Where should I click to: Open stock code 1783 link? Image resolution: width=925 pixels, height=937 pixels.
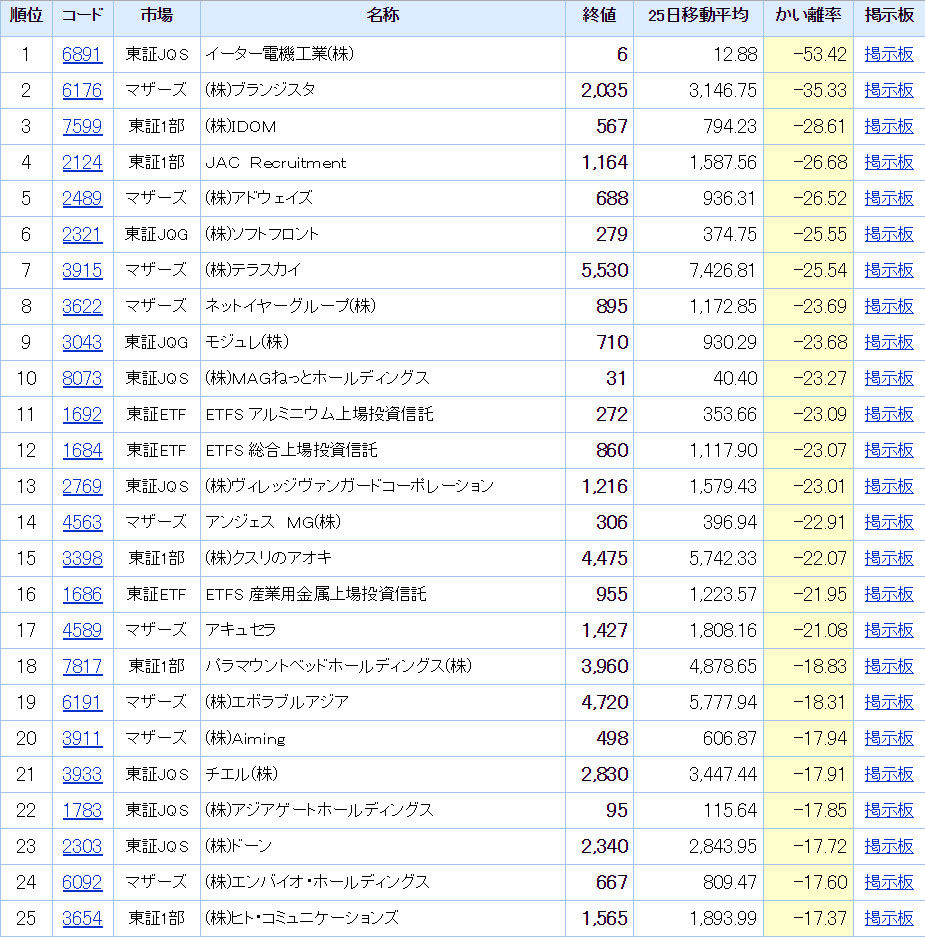click(82, 810)
